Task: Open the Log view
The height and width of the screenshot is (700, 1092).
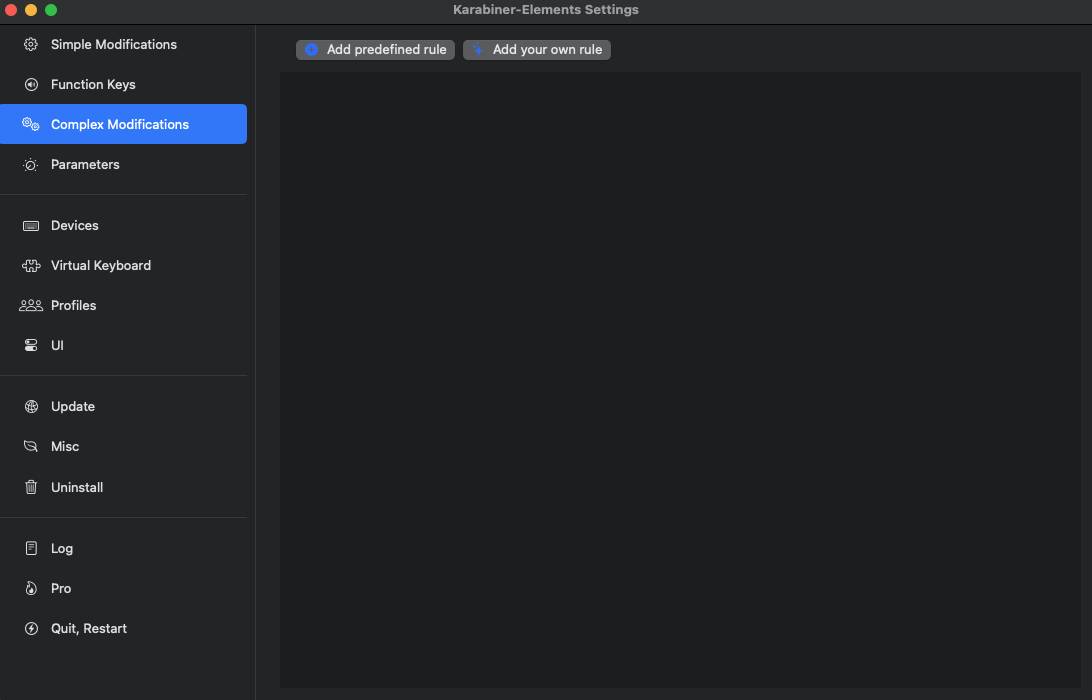Action: (x=62, y=548)
